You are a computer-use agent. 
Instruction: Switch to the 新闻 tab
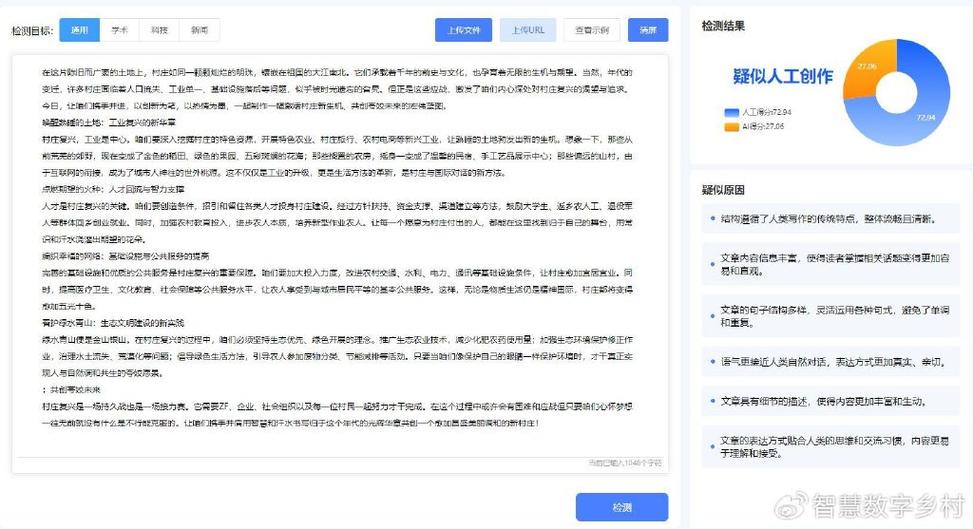pos(199,30)
